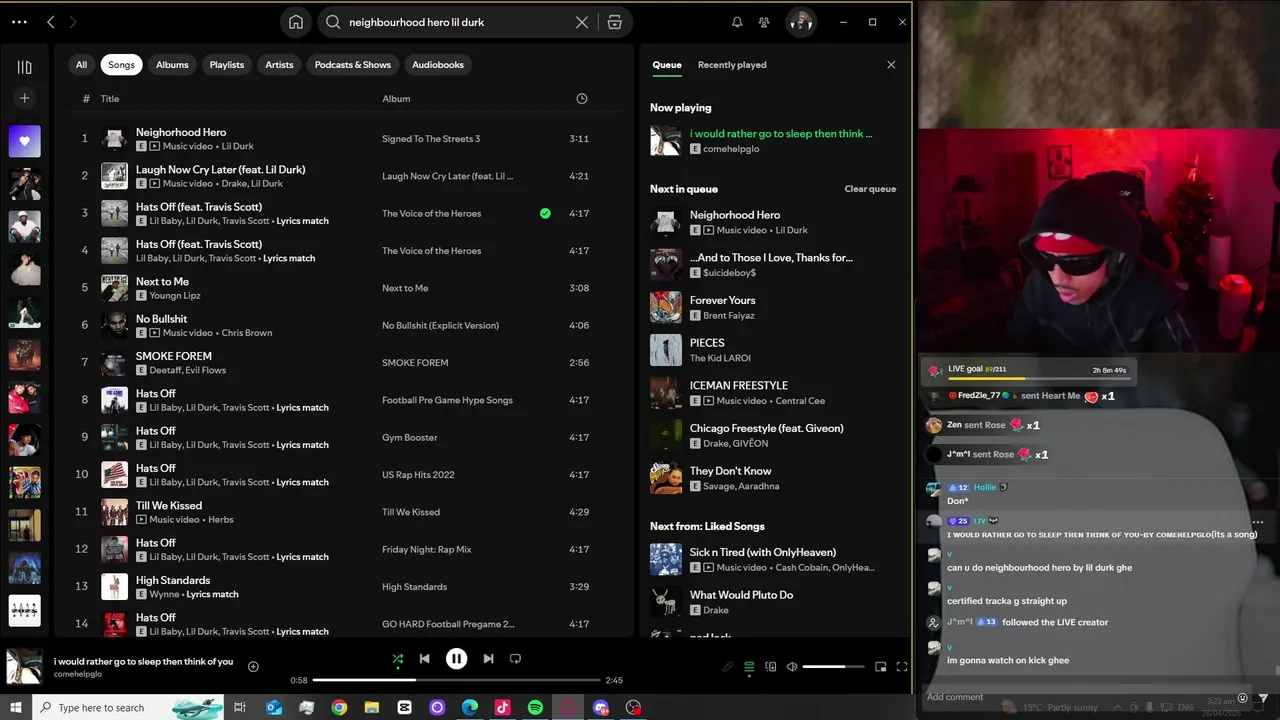Go back with the left arrow
The height and width of the screenshot is (720, 1280).
coord(51,22)
